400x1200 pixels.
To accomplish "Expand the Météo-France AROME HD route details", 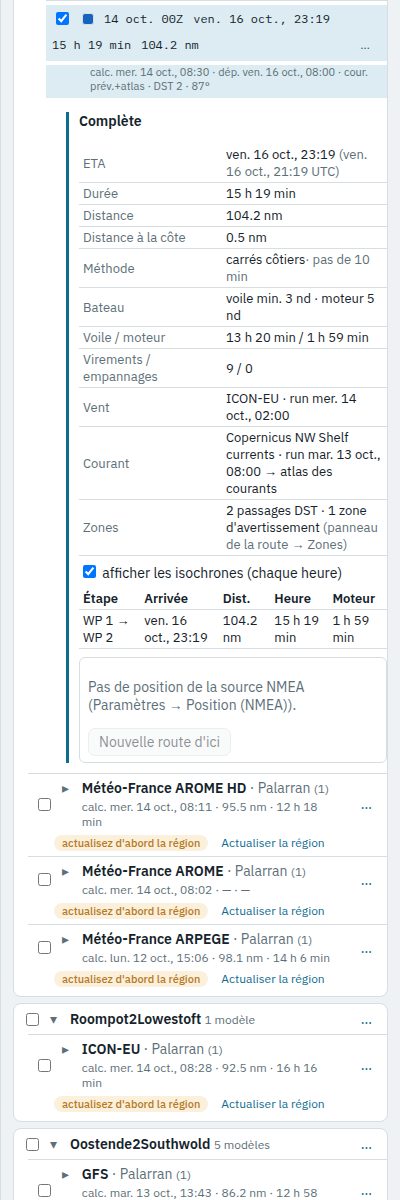I will (66, 789).
